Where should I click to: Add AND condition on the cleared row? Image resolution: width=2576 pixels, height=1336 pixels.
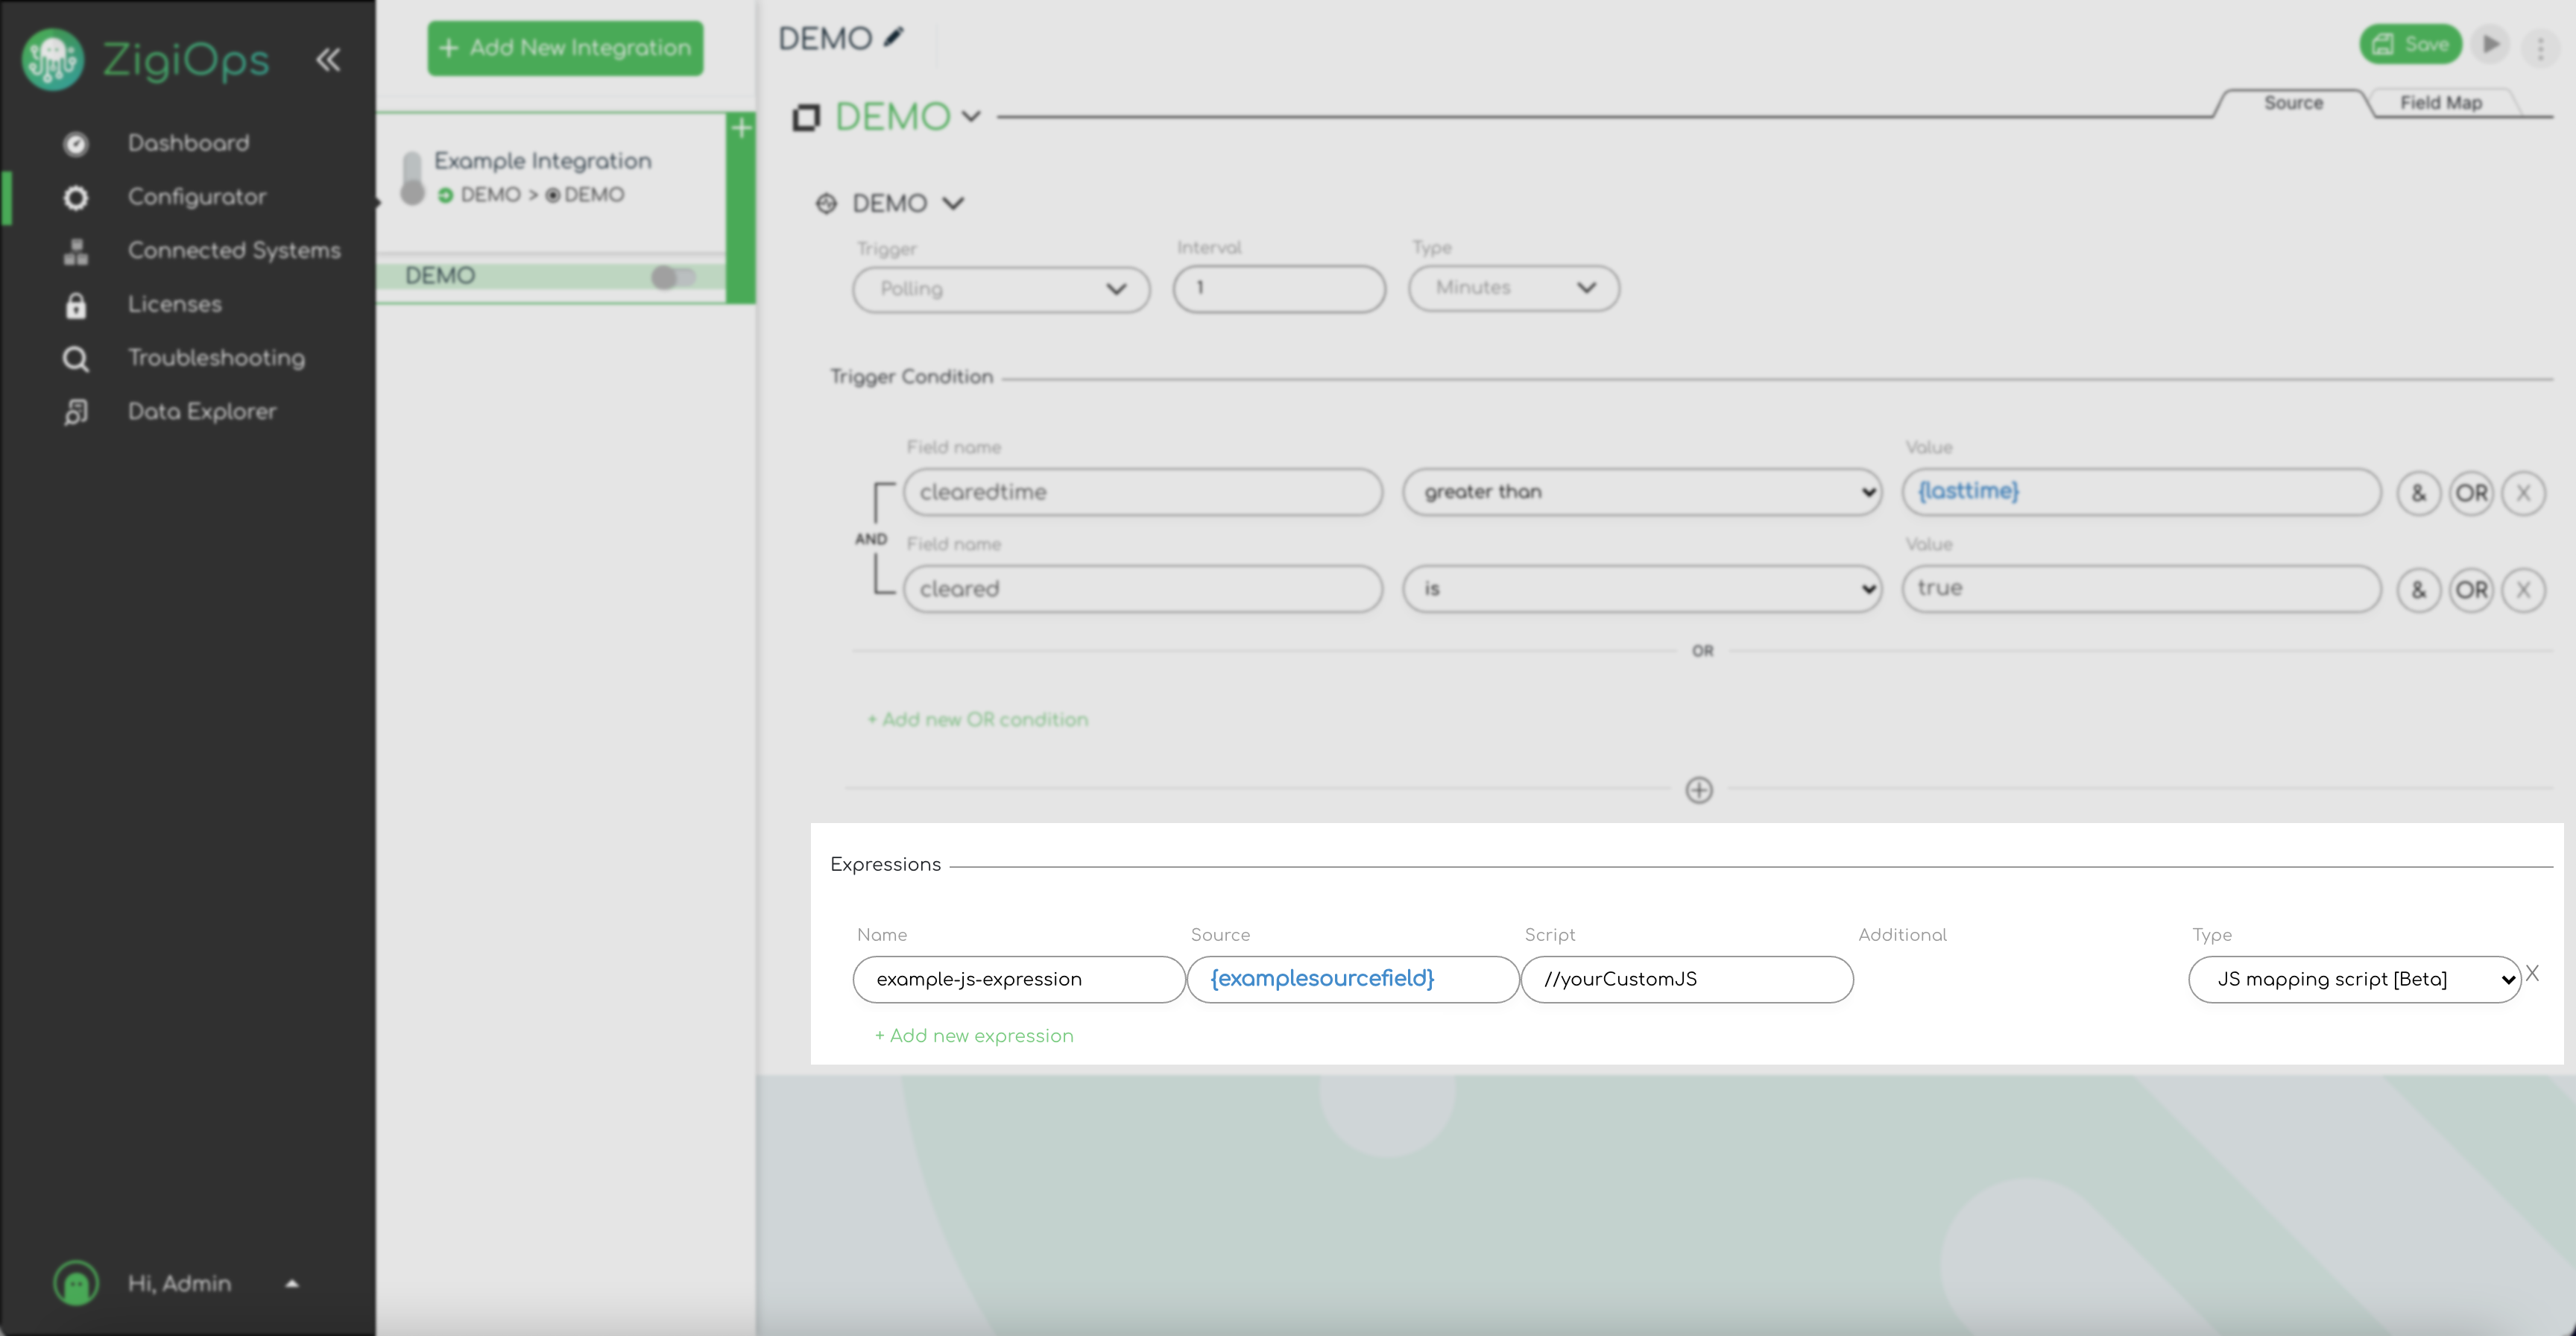click(2418, 590)
